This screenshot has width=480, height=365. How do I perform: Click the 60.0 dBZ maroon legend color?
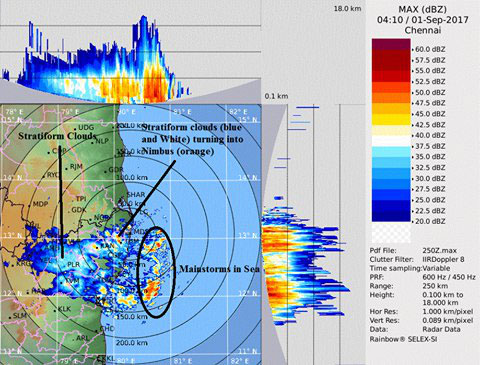click(x=391, y=45)
